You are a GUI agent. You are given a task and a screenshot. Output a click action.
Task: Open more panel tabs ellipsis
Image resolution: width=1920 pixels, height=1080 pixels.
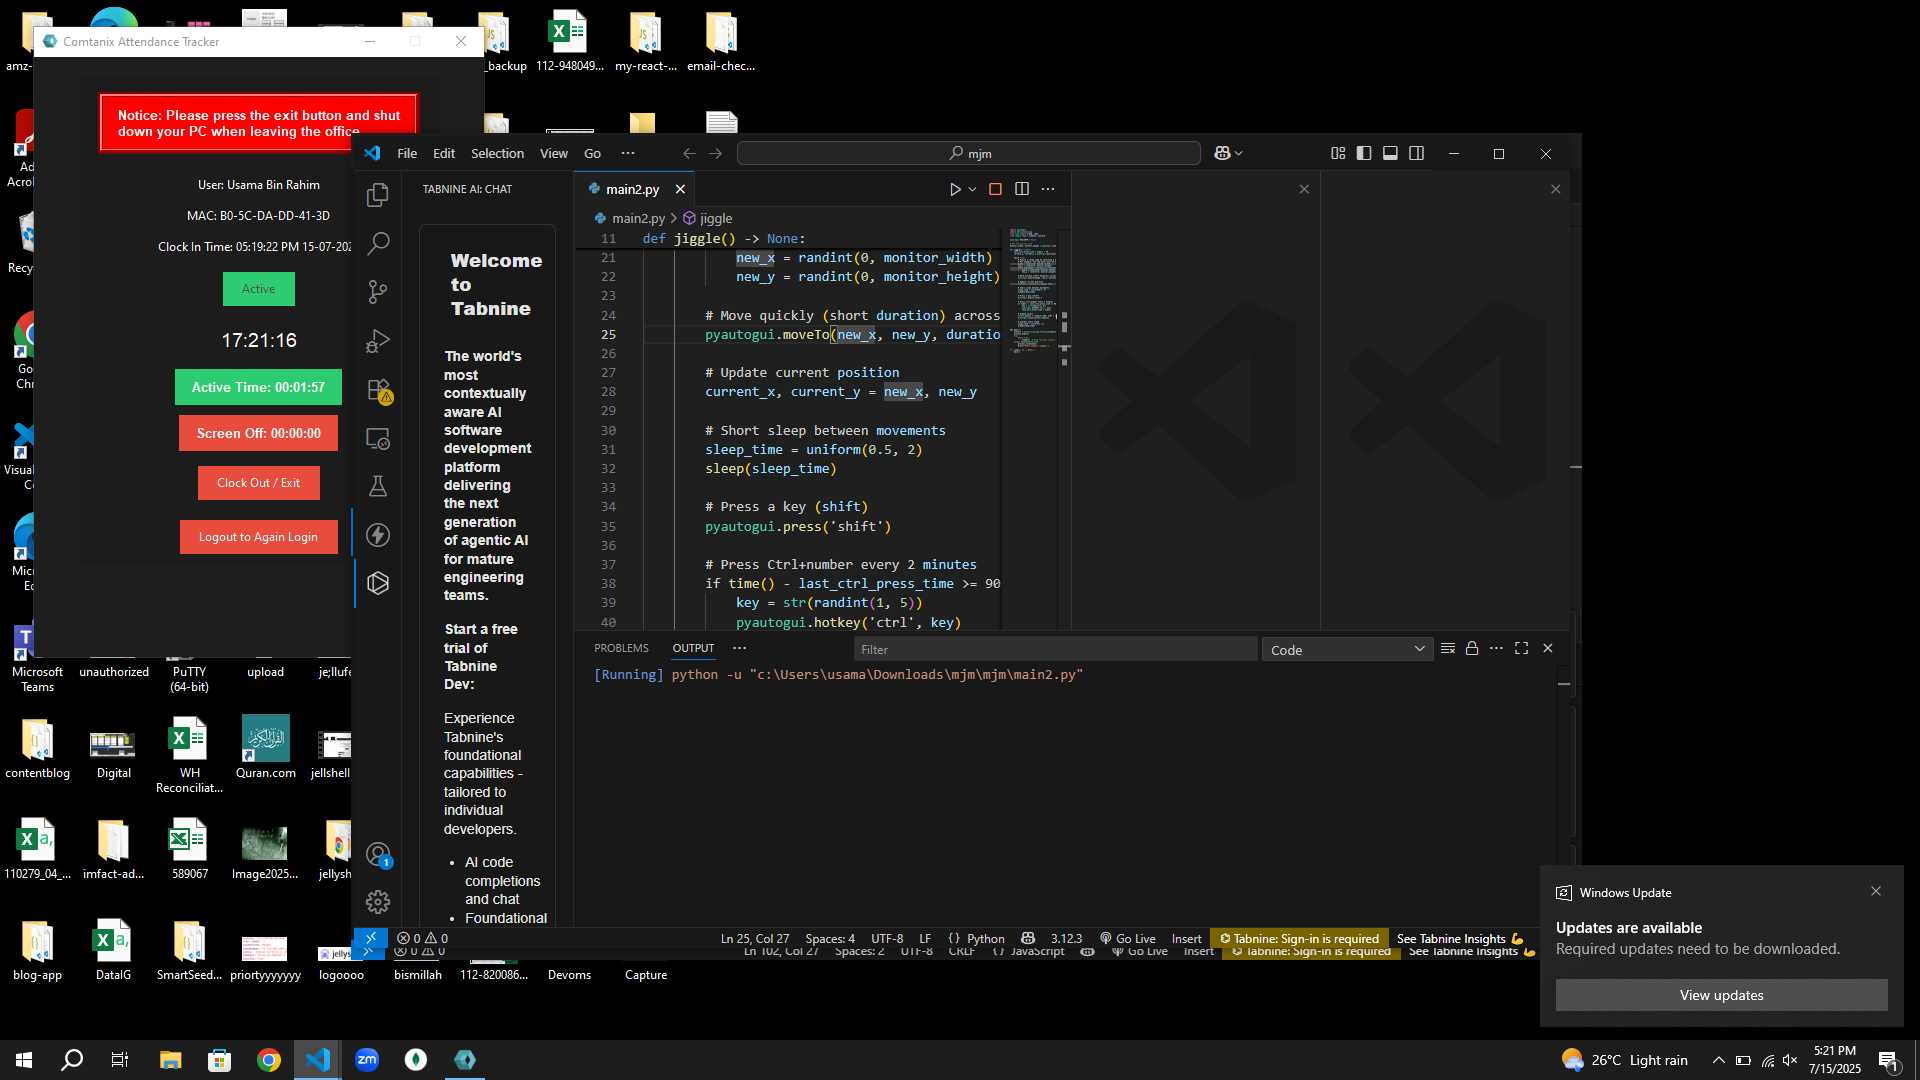(x=740, y=648)
